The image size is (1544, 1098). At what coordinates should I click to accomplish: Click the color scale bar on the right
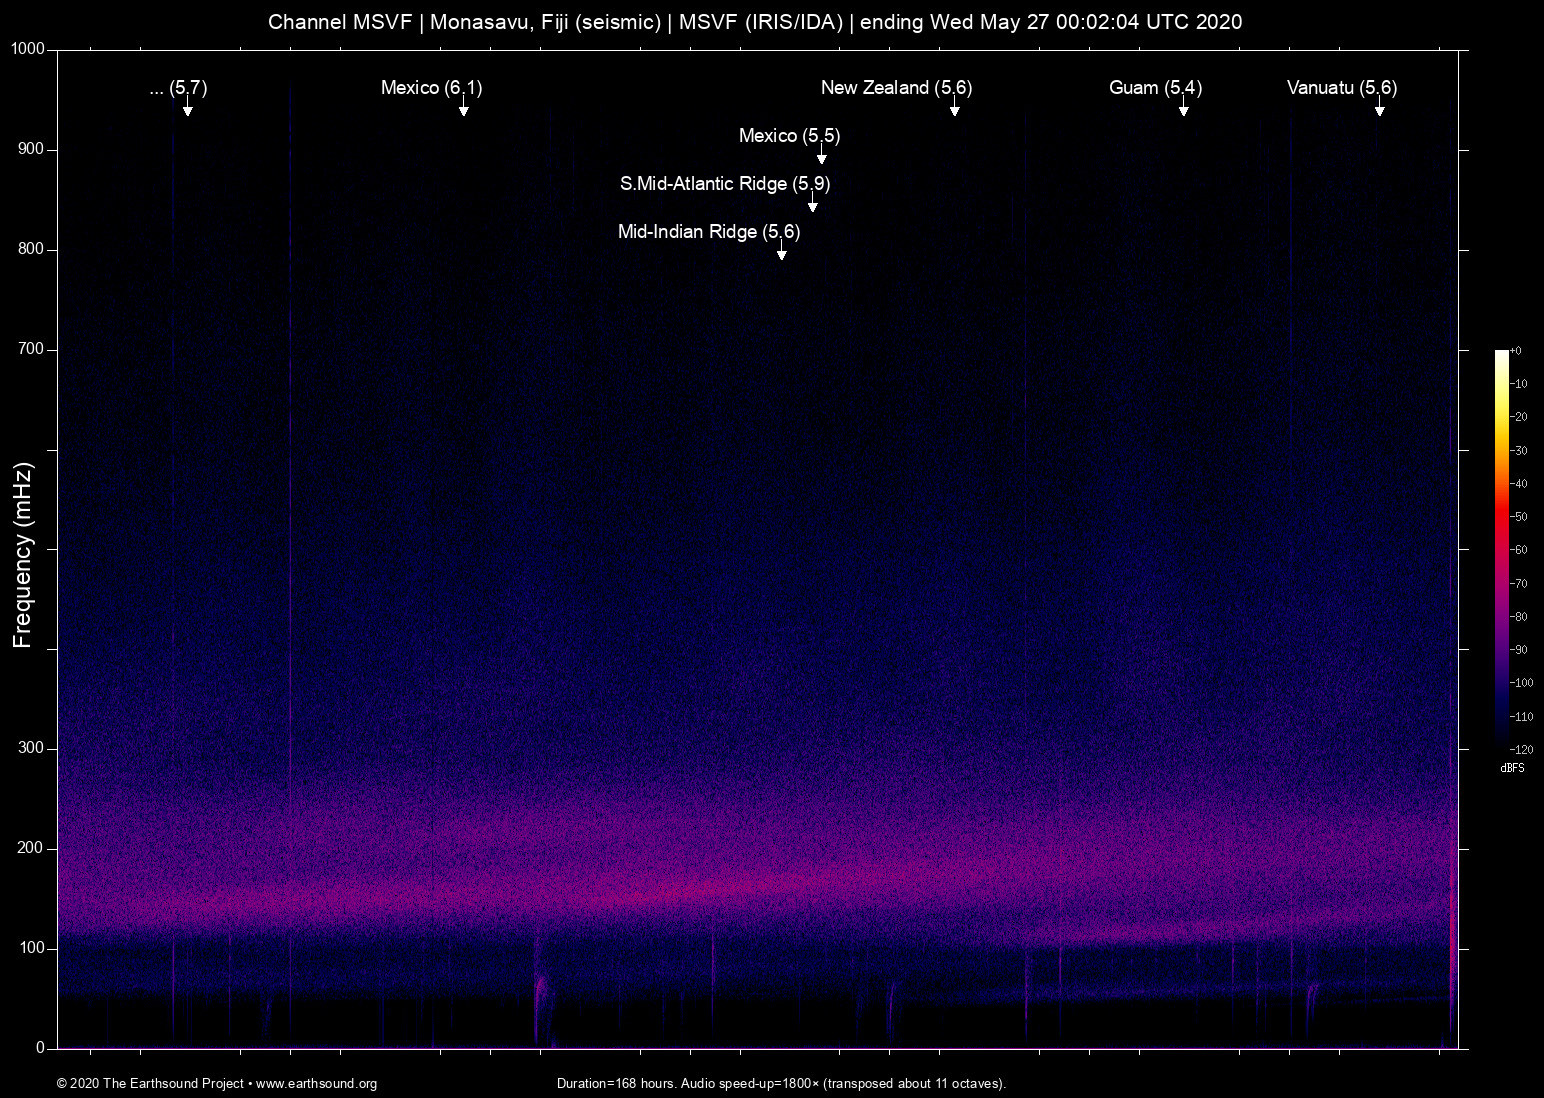click(x=1501, y=548)
